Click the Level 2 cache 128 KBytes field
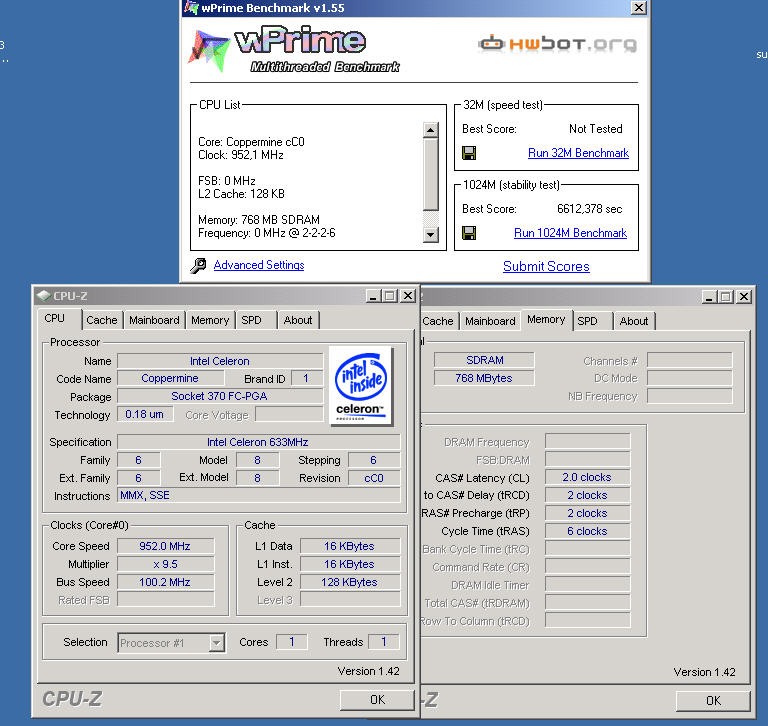The image size is (768, 726). pos(350,582)
